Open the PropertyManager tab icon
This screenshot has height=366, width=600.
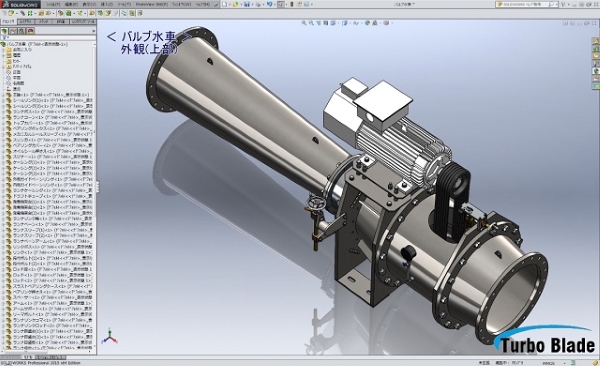[13, 31]
